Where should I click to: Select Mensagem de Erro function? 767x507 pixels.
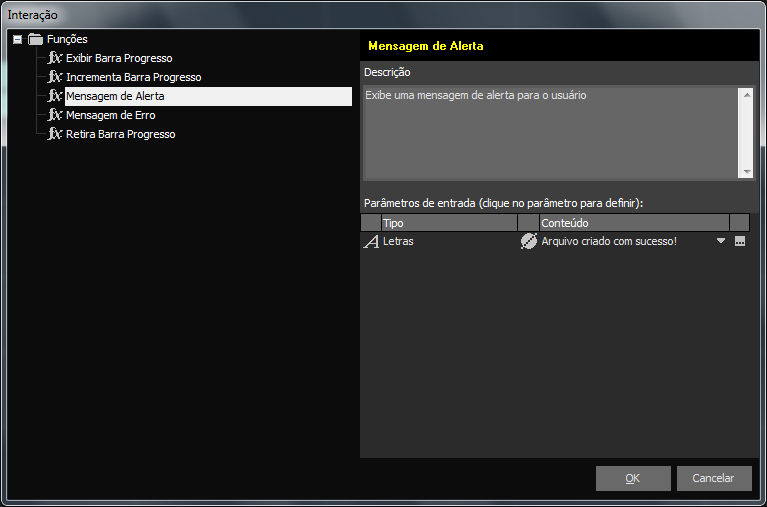[110, 115]
